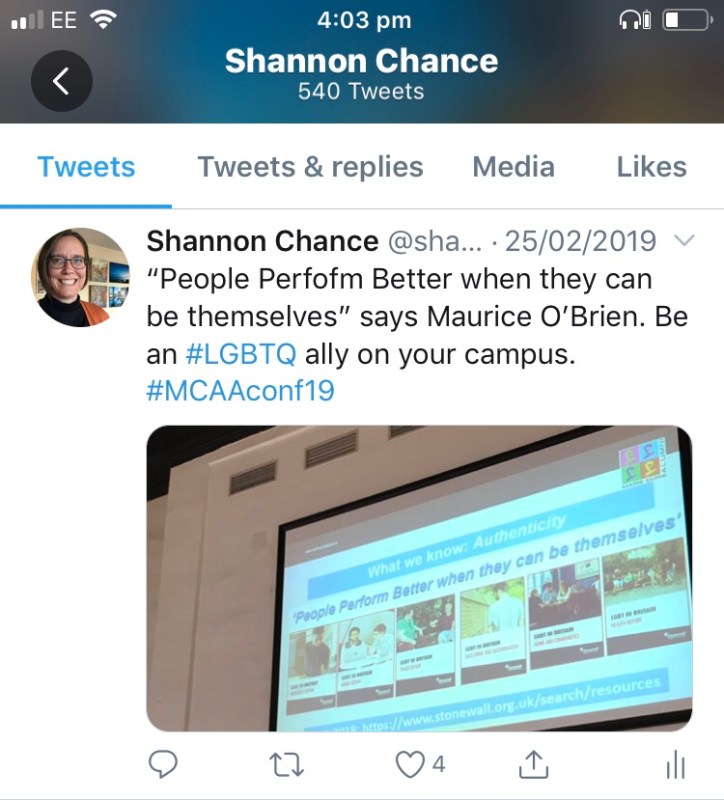Image resolution: width=724 pixels, height=800 pixels.
Task: Open the tweet options chevron
Action: point(685,241)
